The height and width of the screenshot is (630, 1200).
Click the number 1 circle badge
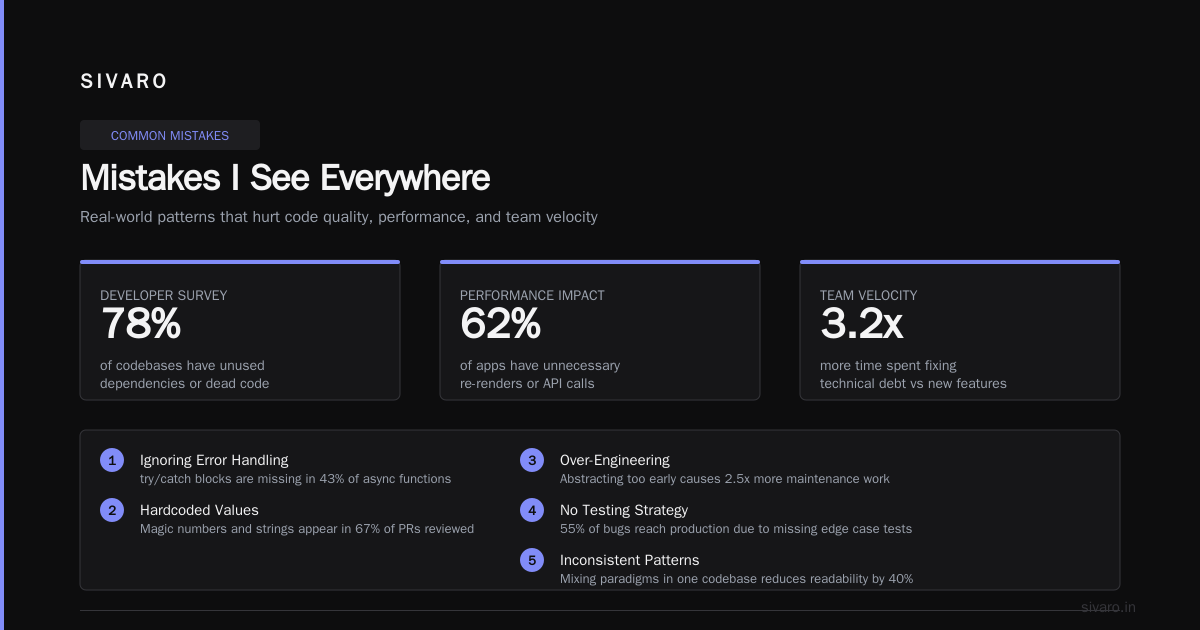click(x=112, y=460)
